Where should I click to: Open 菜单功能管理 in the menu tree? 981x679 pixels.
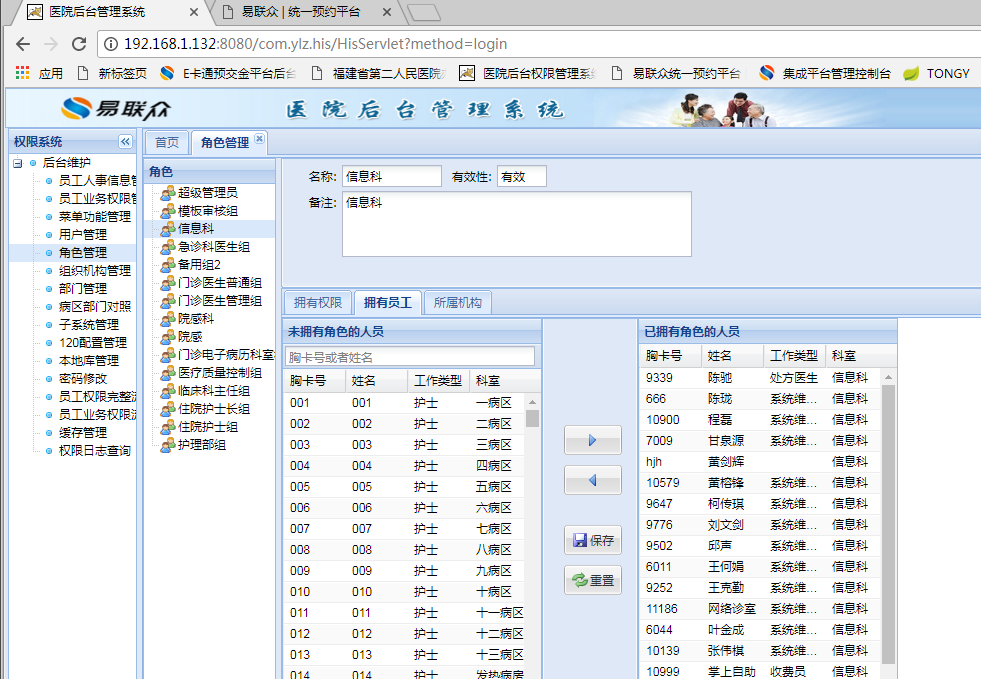94,217
